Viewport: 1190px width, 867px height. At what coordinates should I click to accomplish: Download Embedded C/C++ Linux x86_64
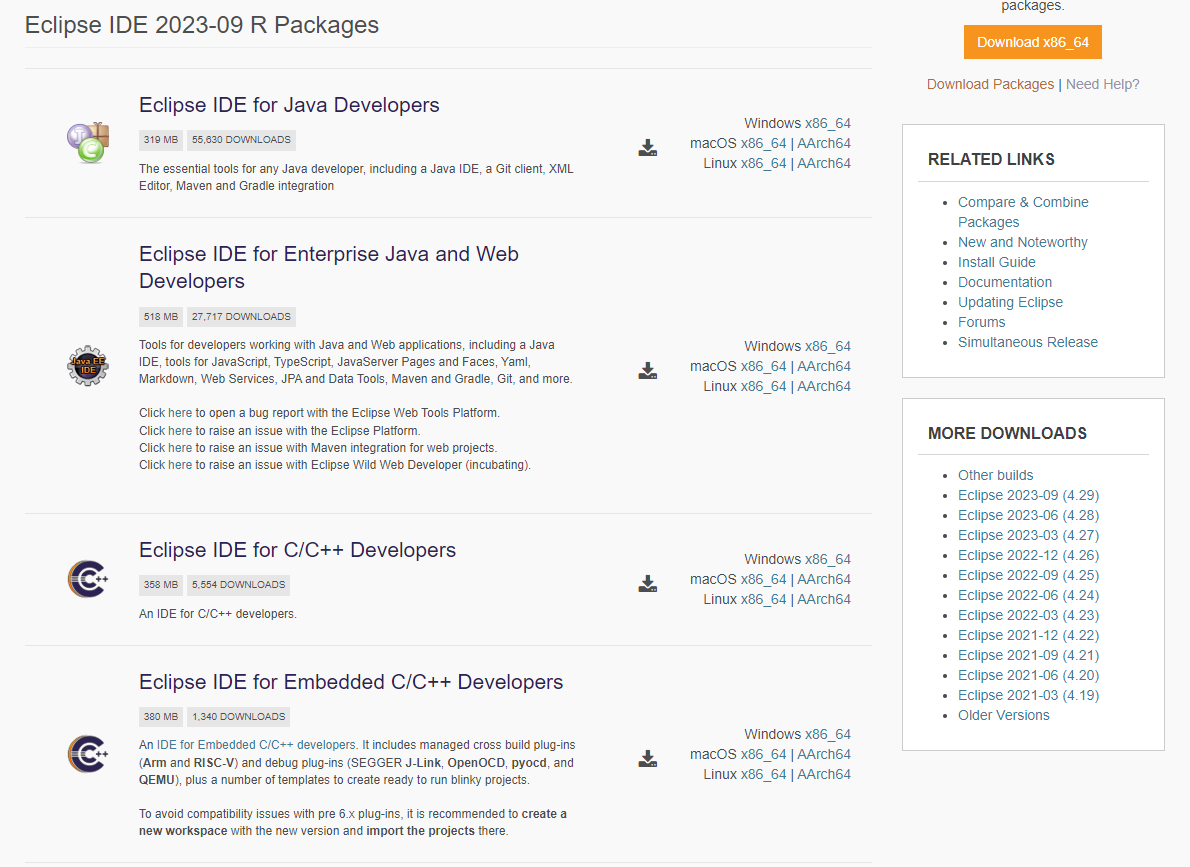(x=763, y=774)
